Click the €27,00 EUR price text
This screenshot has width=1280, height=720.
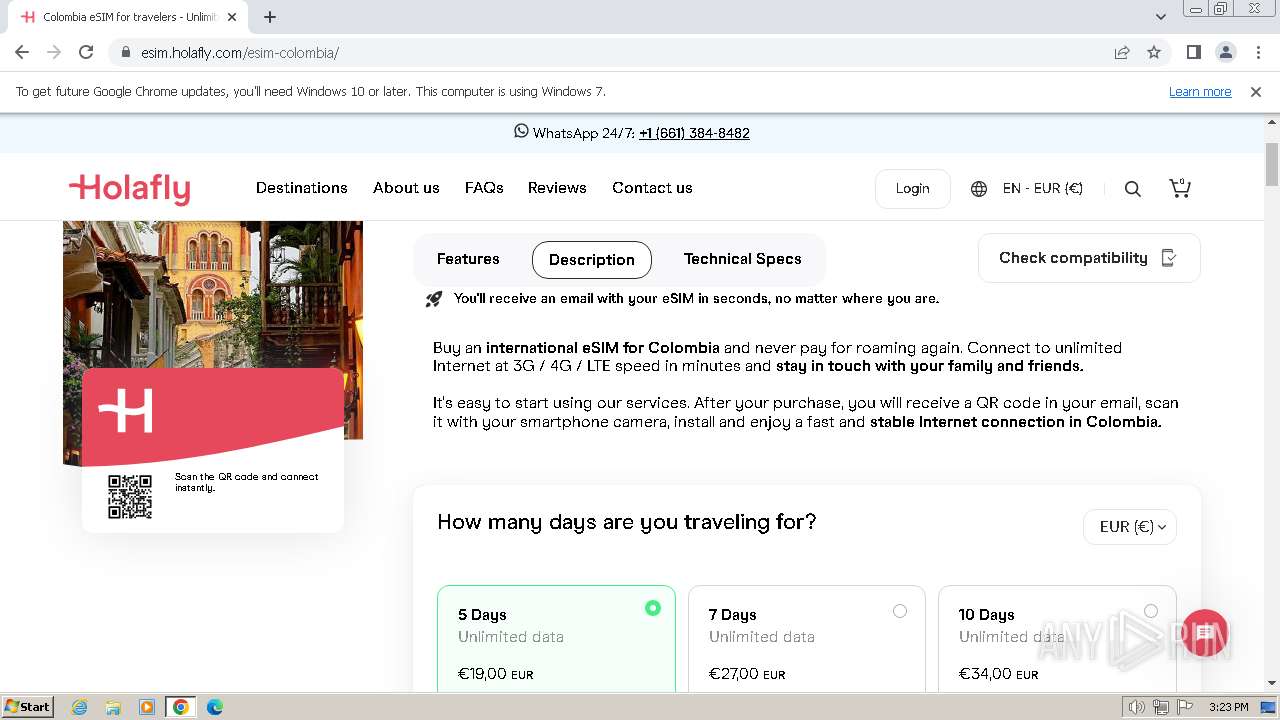747,674
